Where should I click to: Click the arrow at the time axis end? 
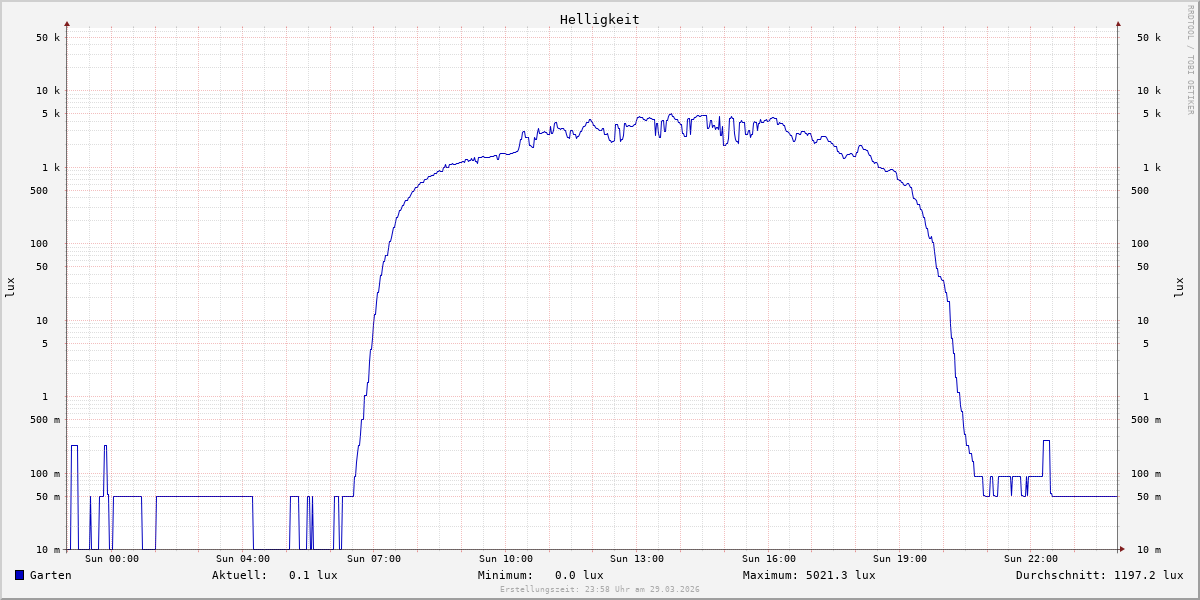(x=1122, y=549)
